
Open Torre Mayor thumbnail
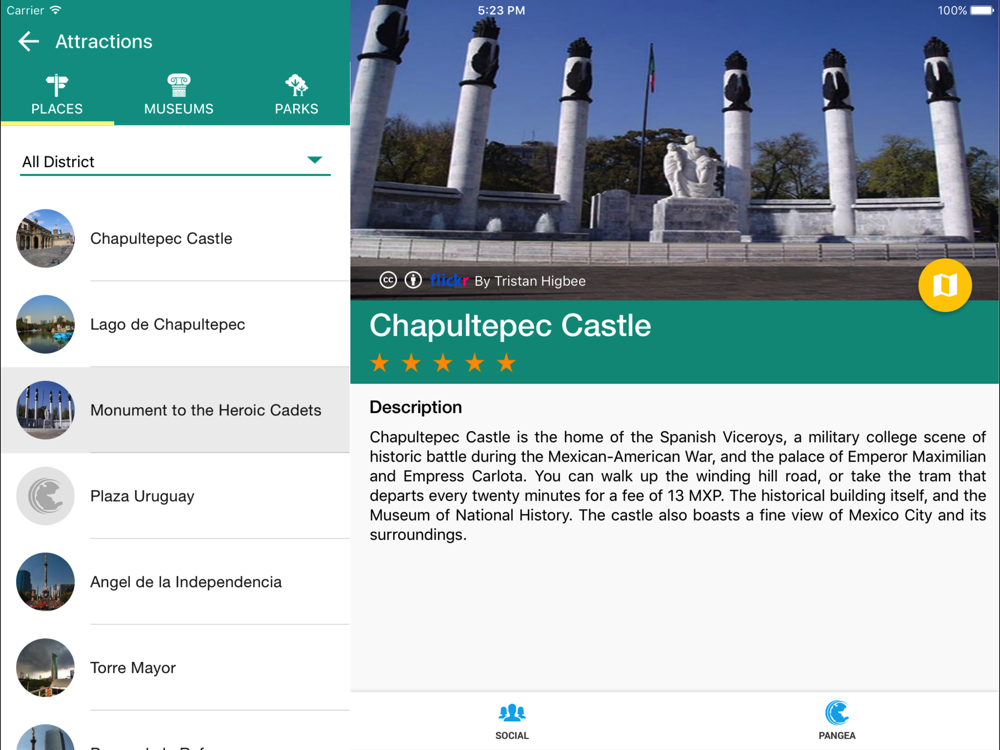tap(45, 668)
